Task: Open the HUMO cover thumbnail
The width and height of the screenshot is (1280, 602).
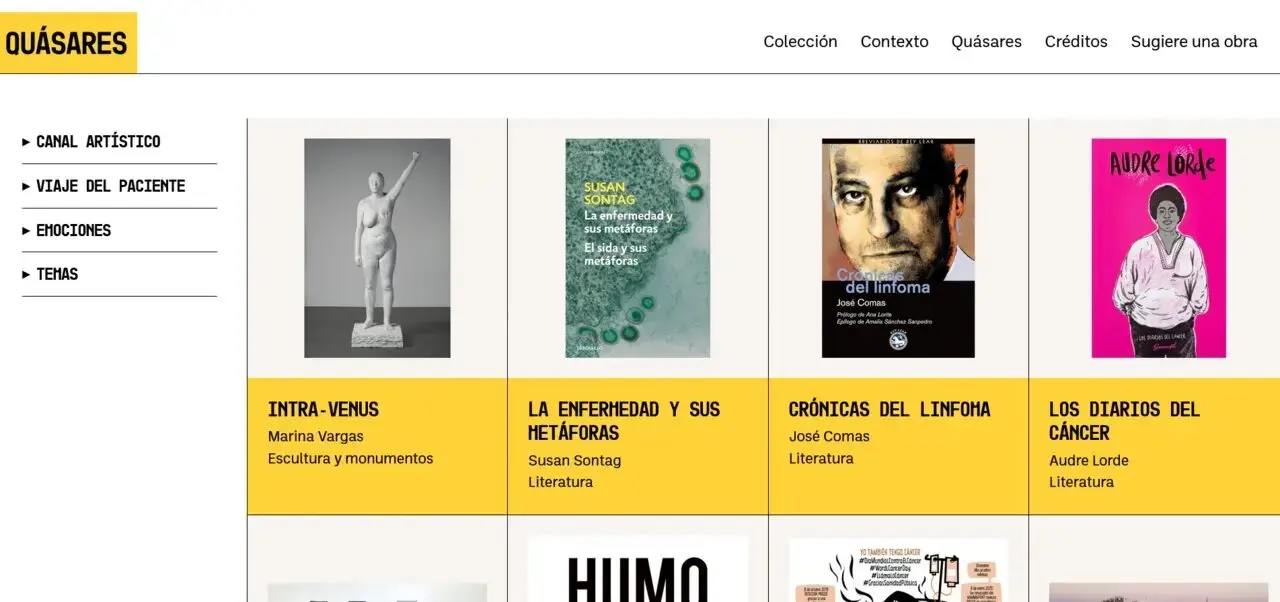Action: [x=638, y=570]
